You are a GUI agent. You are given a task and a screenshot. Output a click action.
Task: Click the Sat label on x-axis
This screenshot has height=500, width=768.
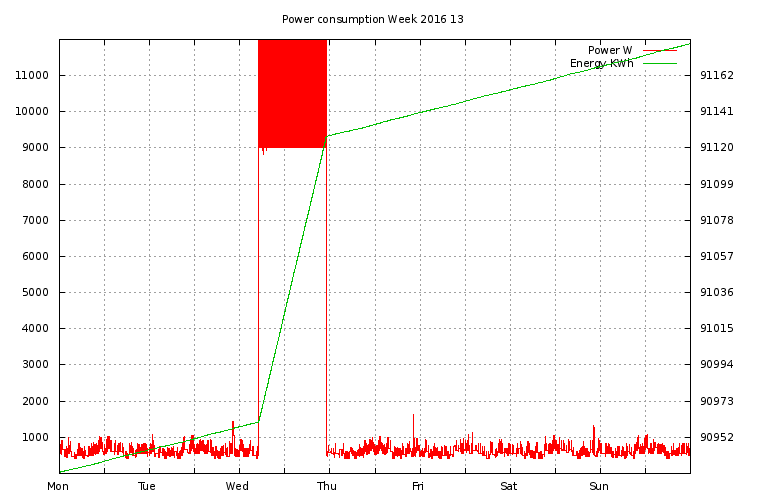point(509,486)
